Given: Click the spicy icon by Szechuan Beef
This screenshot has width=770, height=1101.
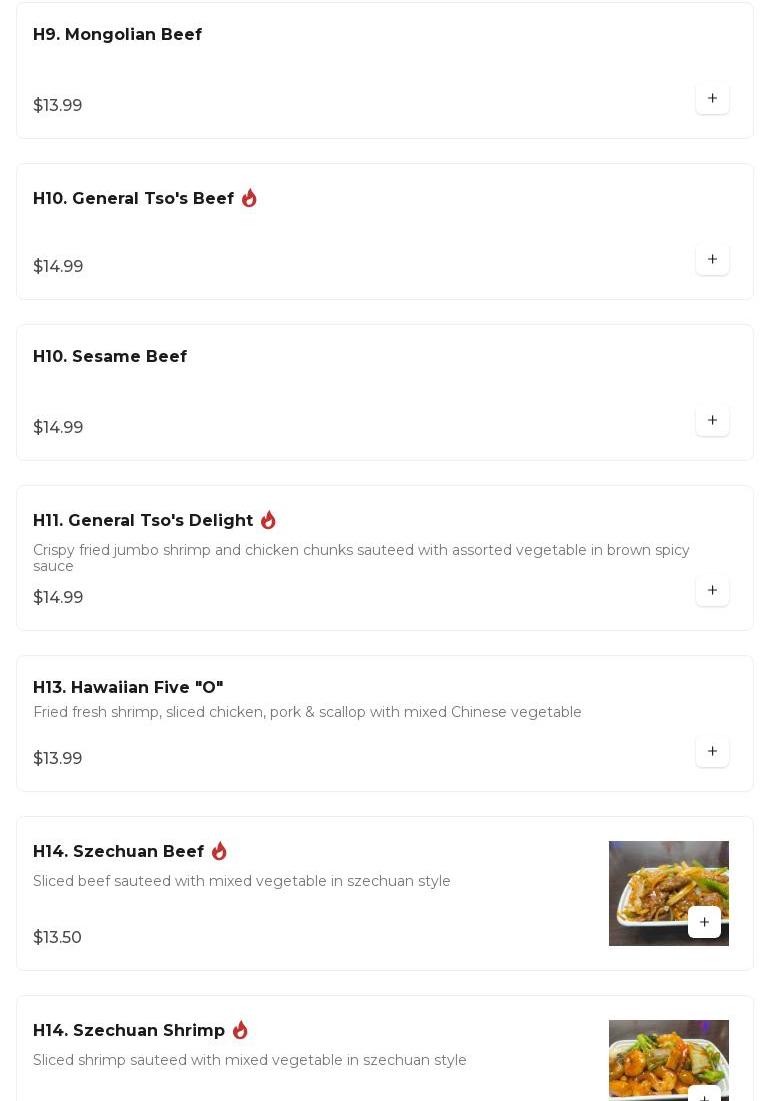Looking at the screenshot, I should (x=219, y=851).
